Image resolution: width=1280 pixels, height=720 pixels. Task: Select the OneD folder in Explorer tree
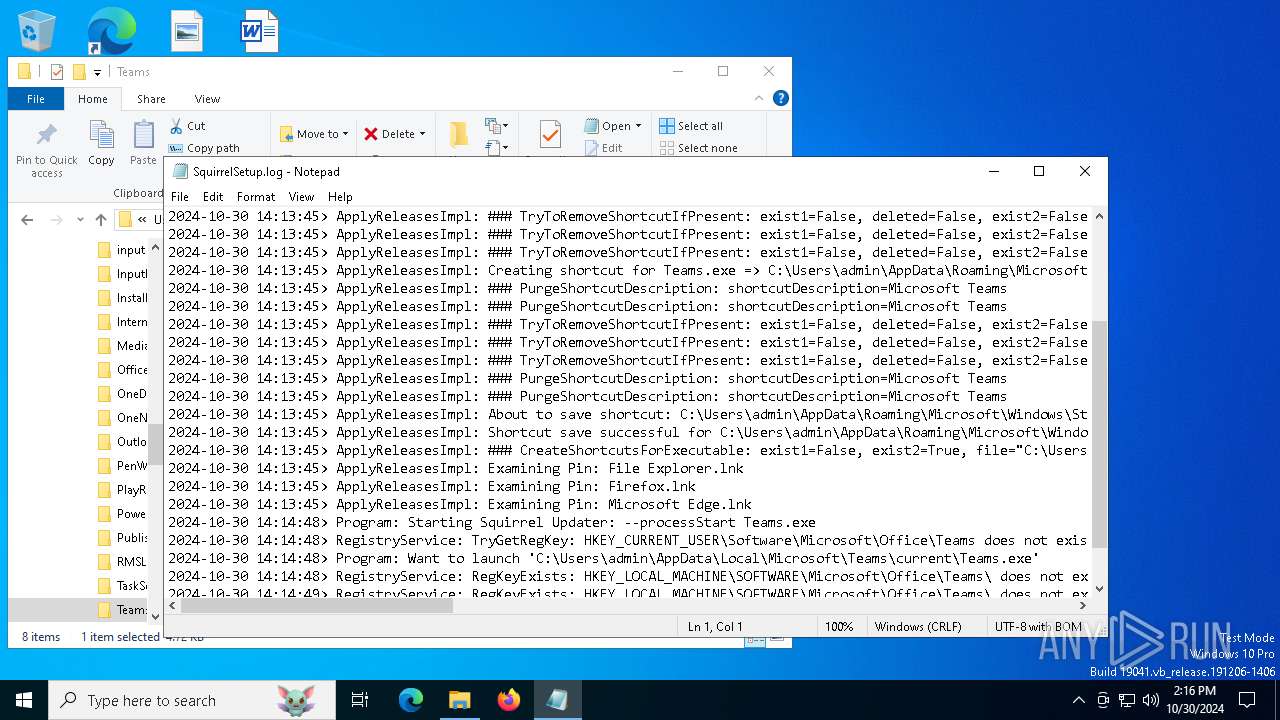(122, 394)
